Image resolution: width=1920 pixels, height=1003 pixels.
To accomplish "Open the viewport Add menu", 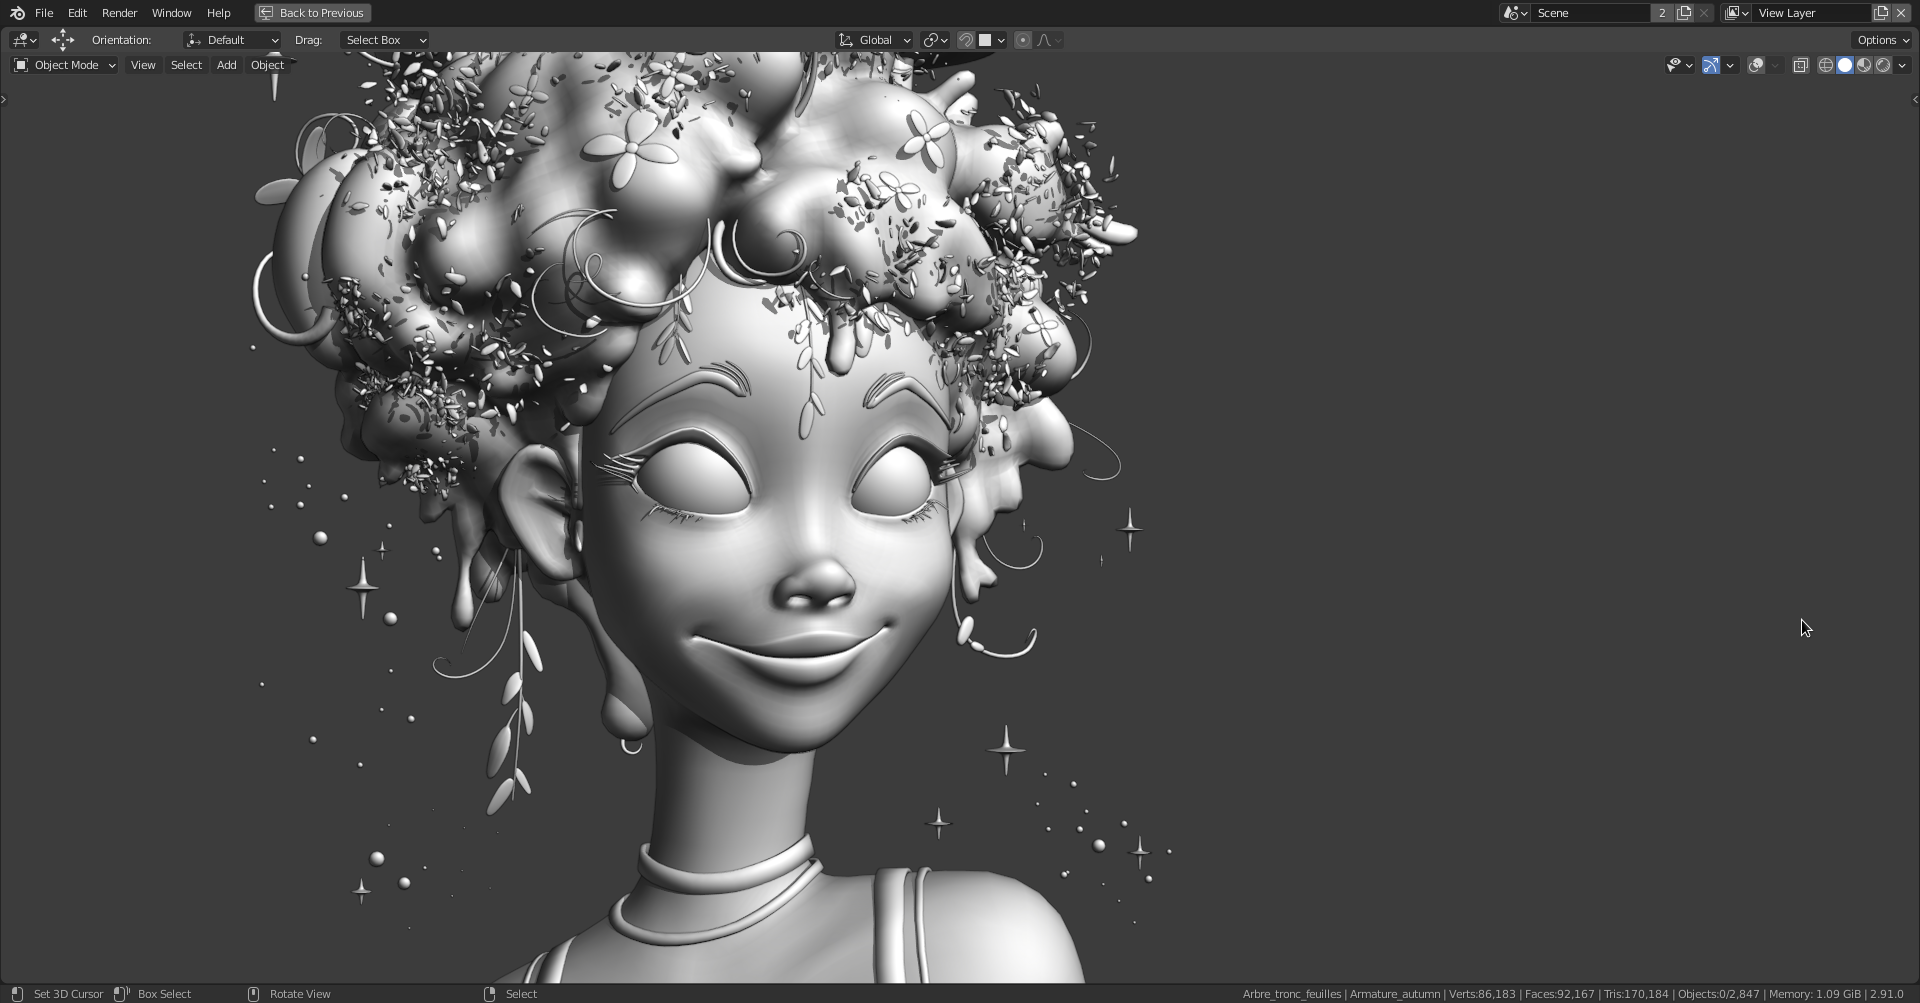I will pyautogui.click(x=227, y=65).
